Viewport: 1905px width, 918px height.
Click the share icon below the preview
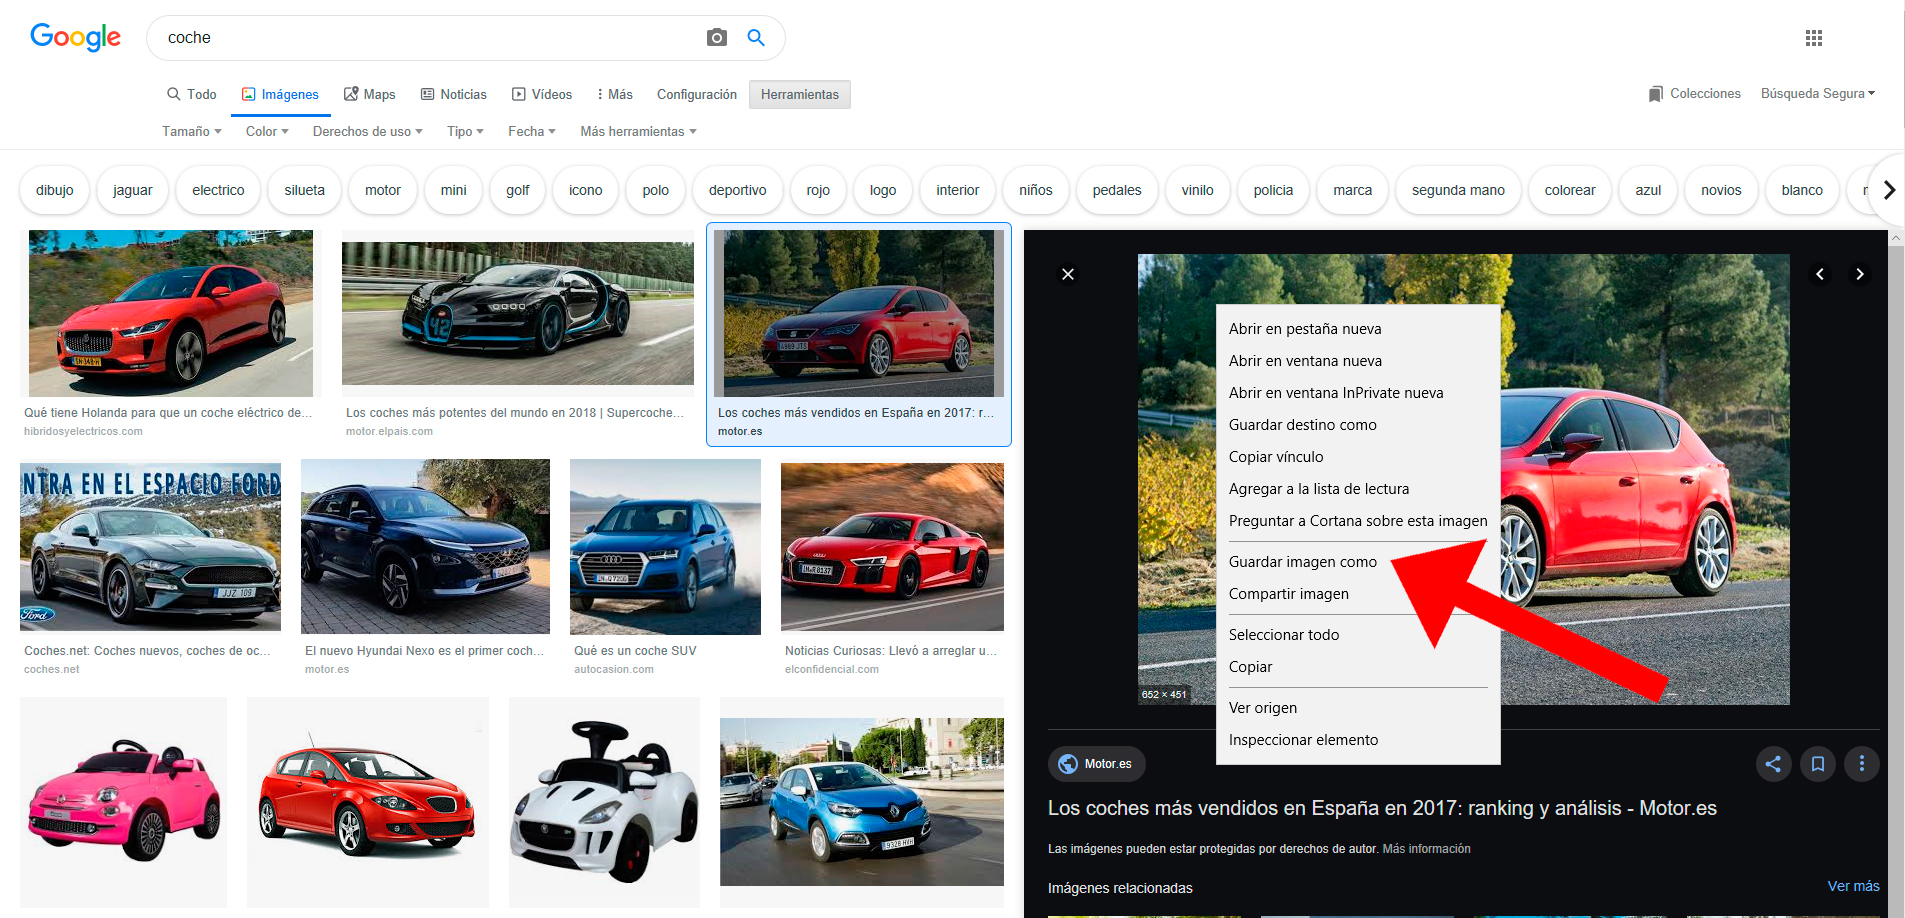pos(1773,763)
